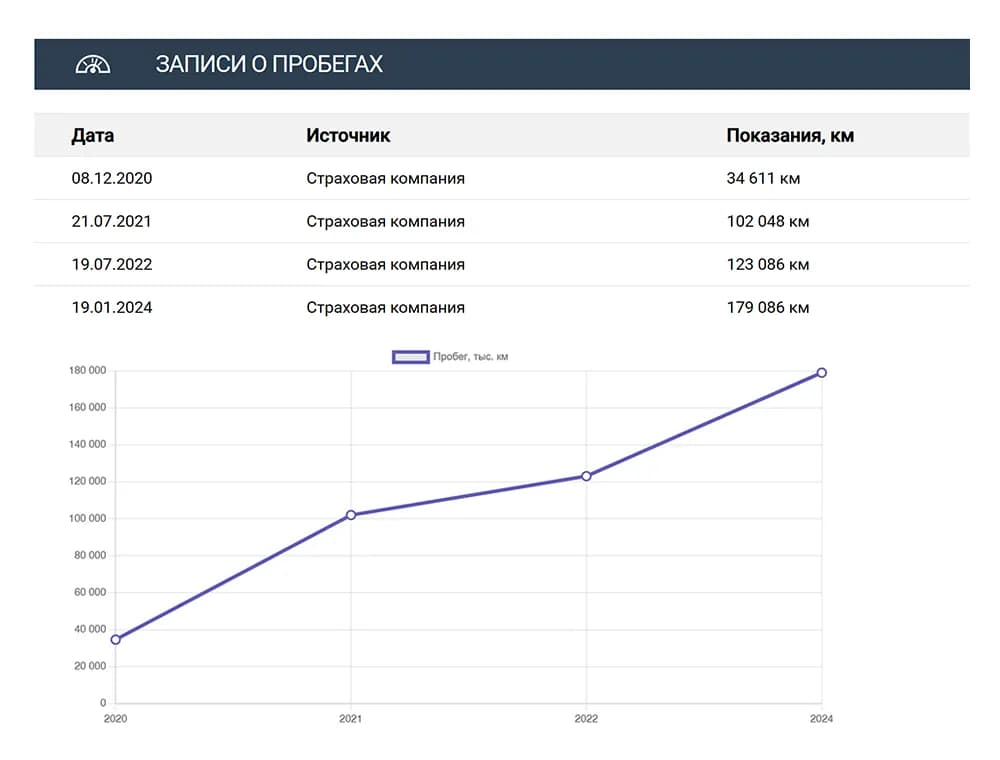Click the data point at 34 611 km

[x=116, y=638]
